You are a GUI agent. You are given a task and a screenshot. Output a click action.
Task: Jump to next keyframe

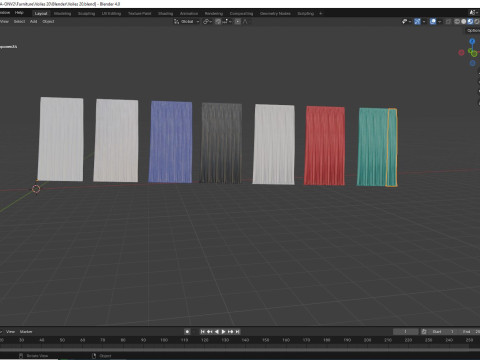[x=230, y=332]
